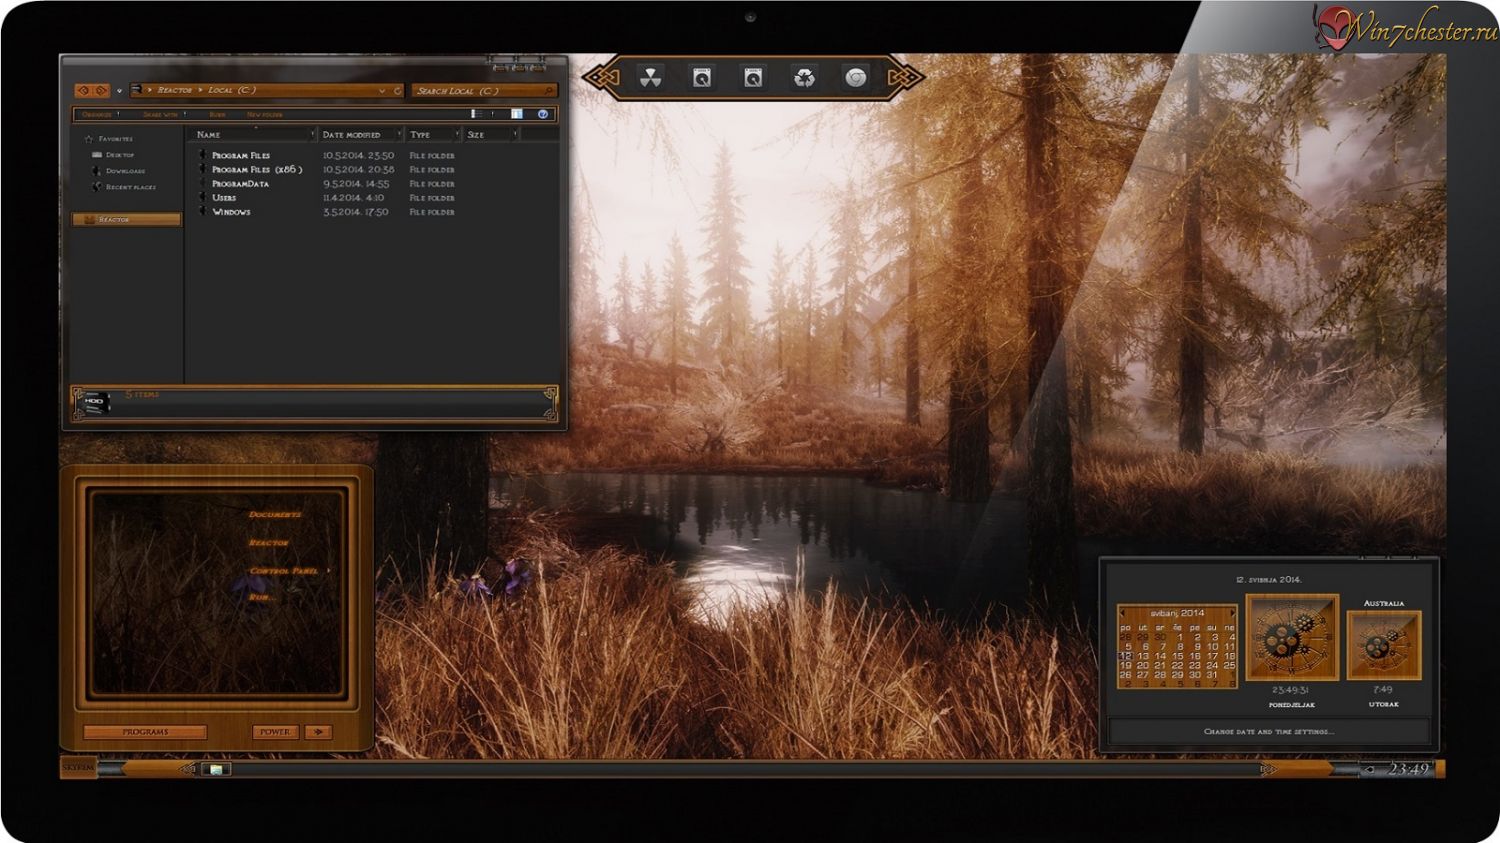This screenshot has height=843, width=1500.
Task: Click the 23:49 taskbar clock
Action: coord(1408,769)
